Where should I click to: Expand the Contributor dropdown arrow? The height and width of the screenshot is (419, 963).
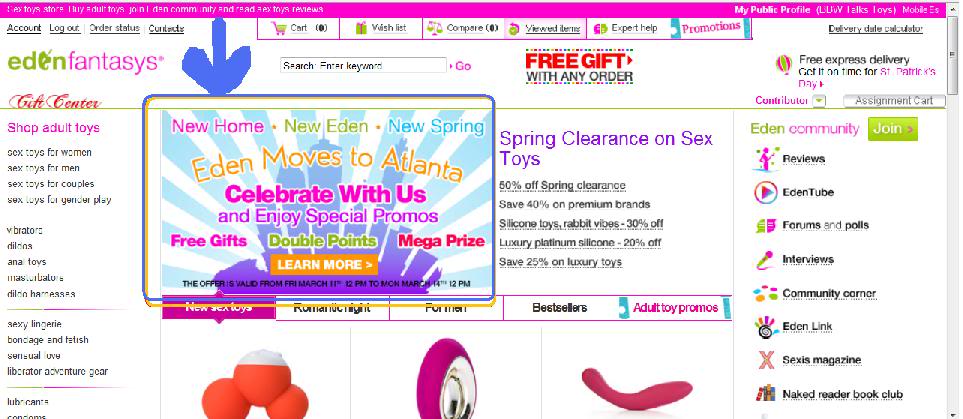point(820,101)
